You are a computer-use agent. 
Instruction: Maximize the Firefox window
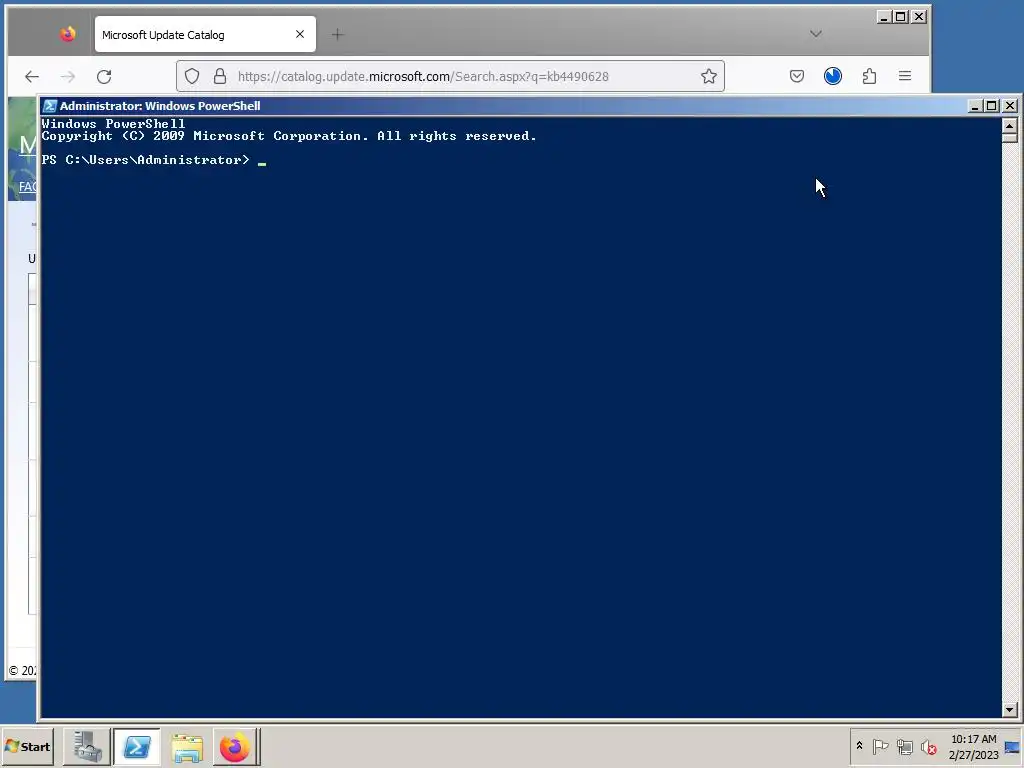pos(901,17)
